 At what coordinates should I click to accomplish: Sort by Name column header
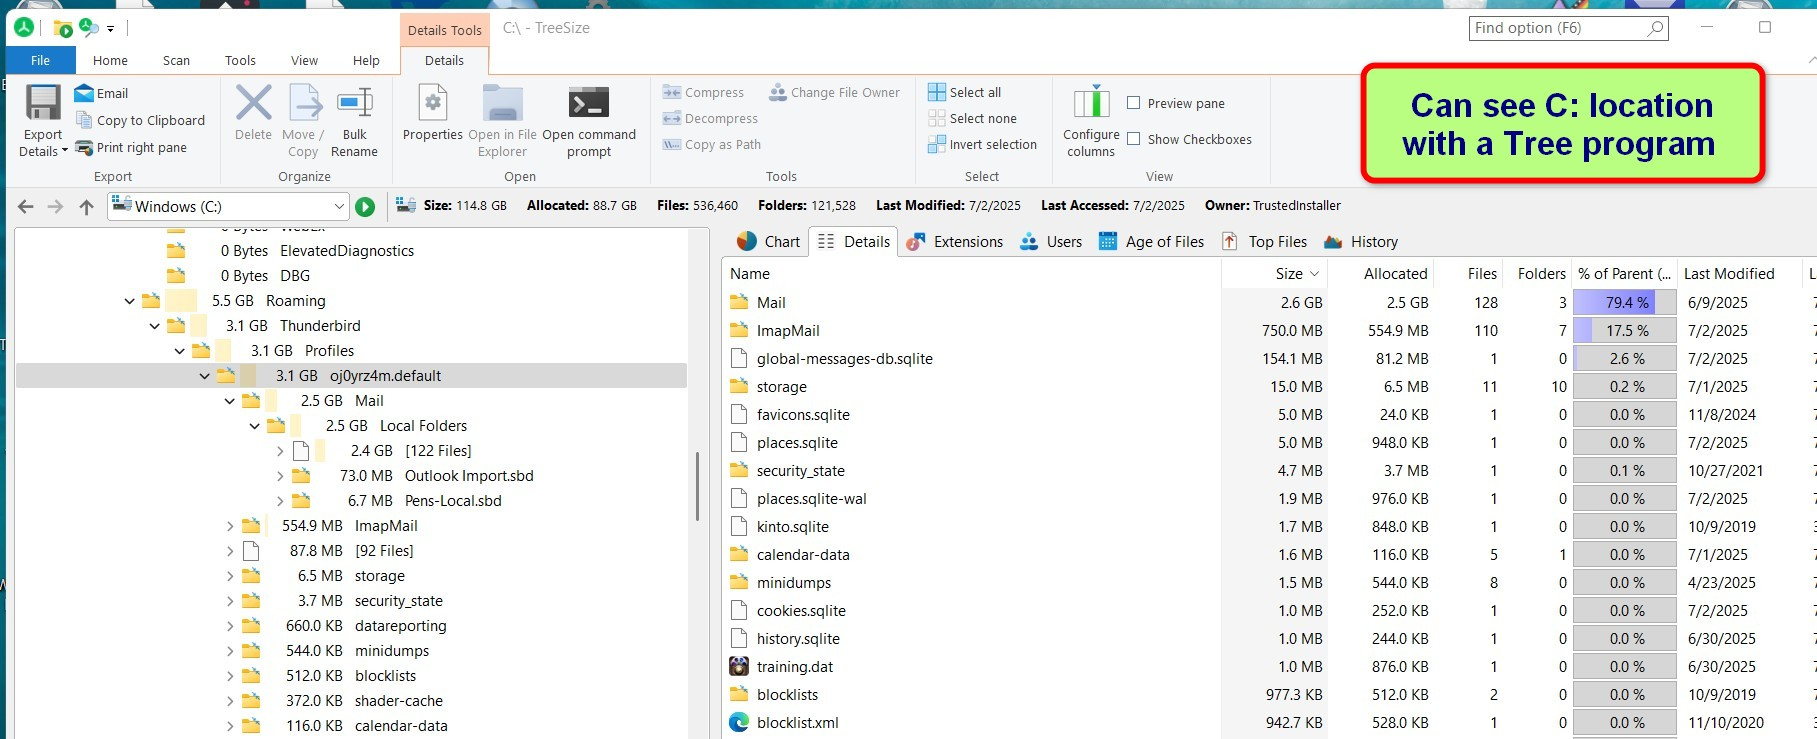971,273
